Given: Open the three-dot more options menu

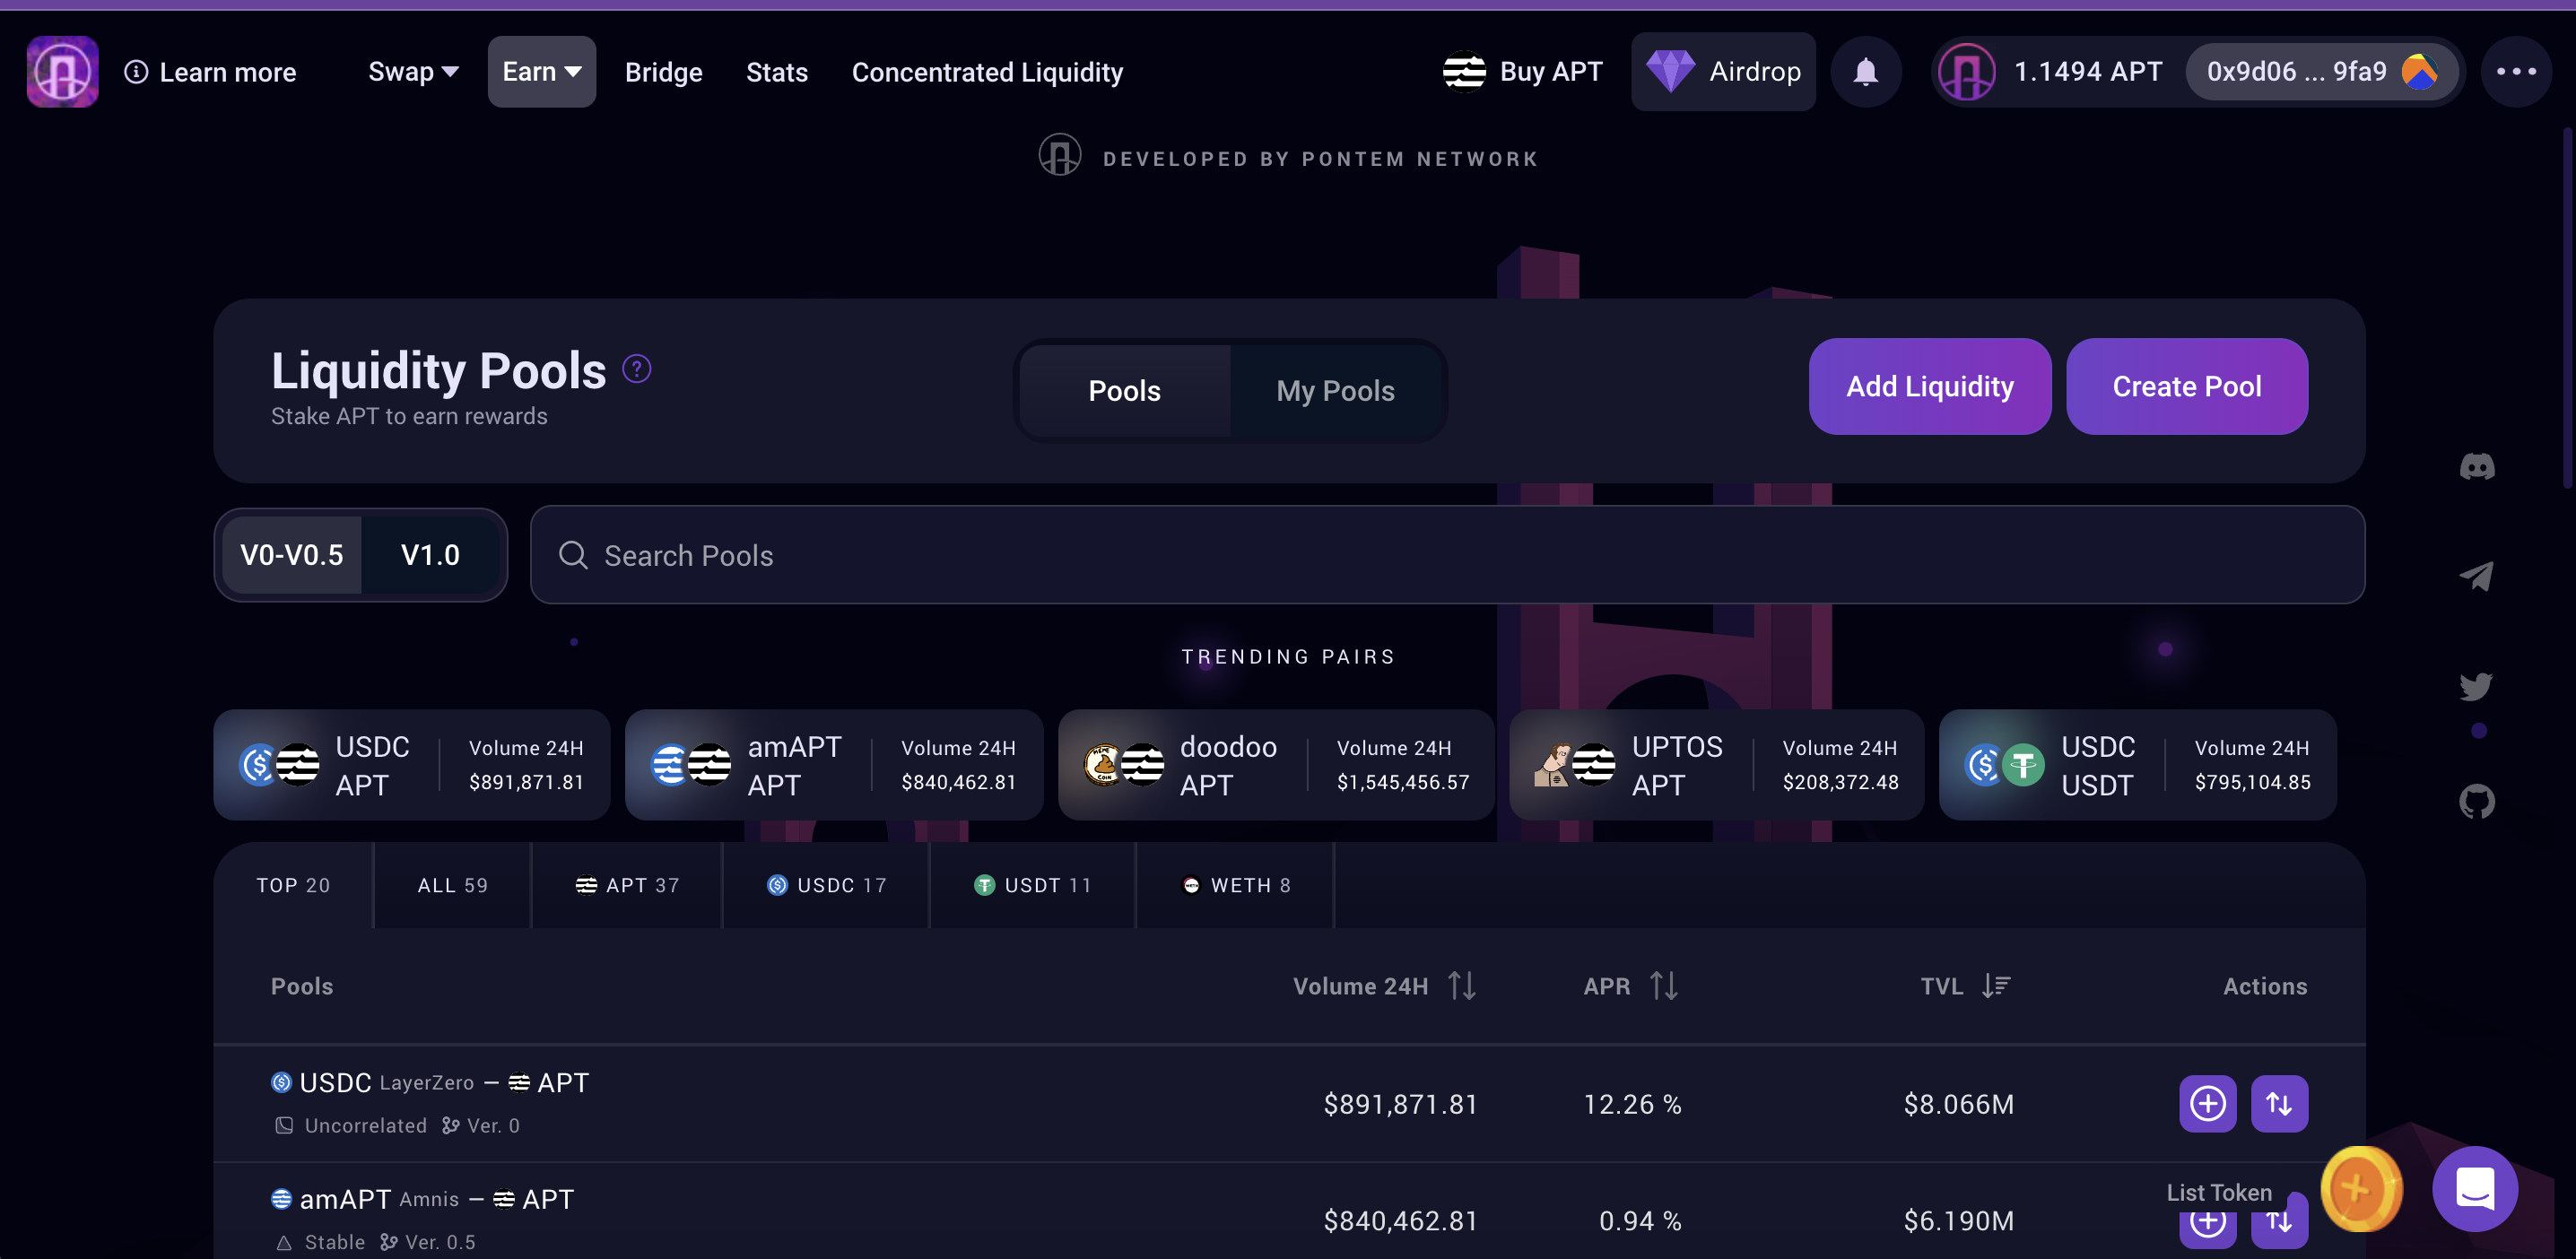Looking at the screenshot, I should pos(2516,72).
